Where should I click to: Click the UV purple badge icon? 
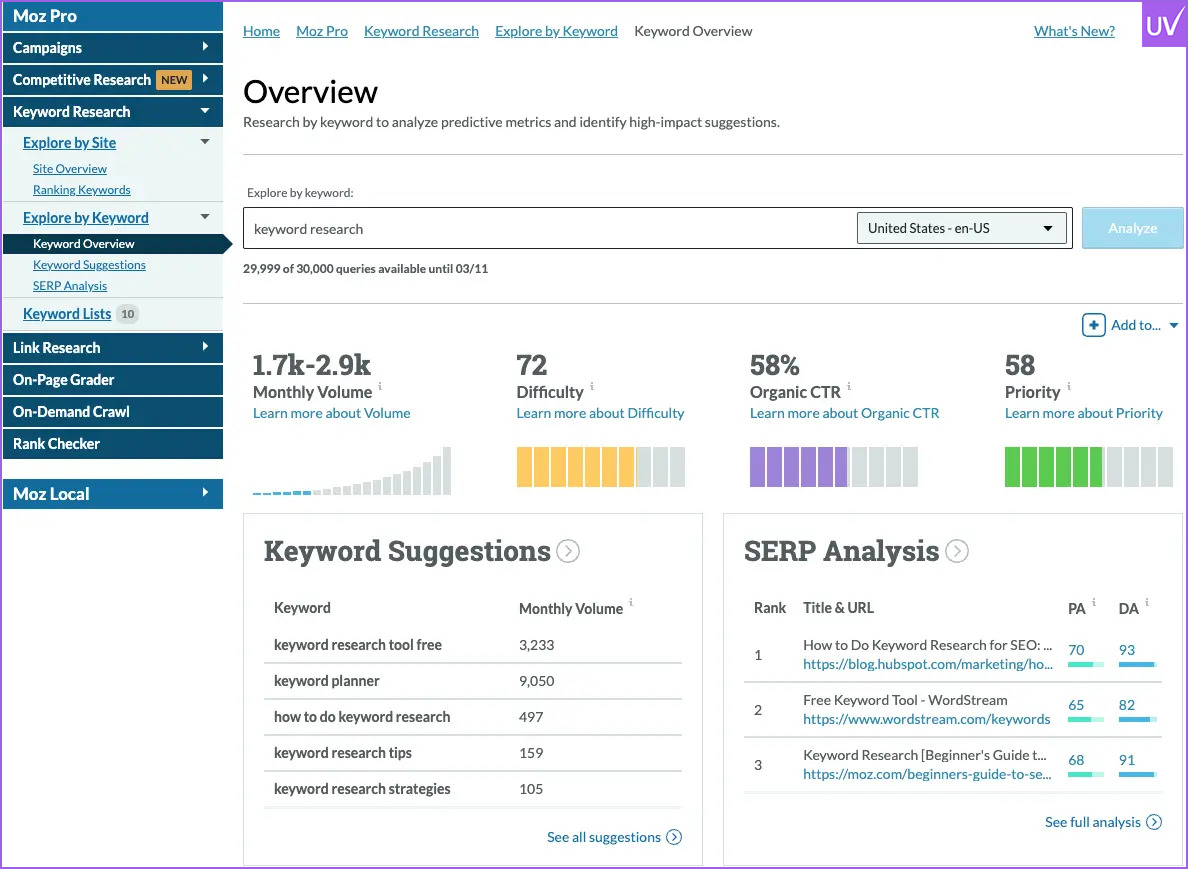tap(1163, 24)
